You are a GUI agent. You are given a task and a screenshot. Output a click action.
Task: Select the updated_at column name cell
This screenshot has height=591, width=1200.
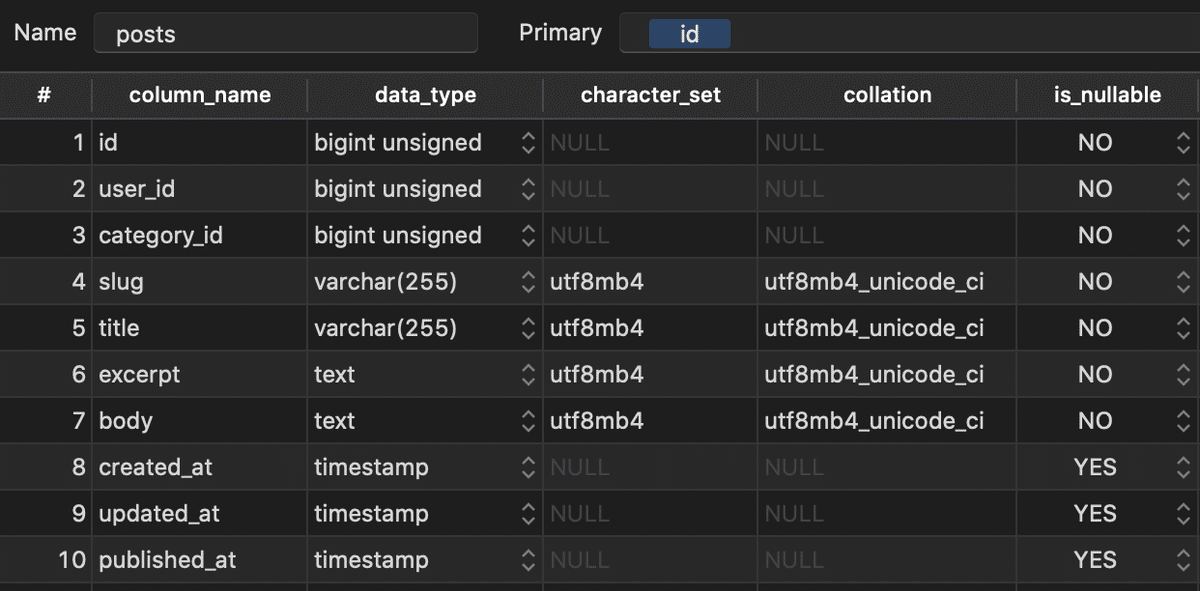coord(159,514)
